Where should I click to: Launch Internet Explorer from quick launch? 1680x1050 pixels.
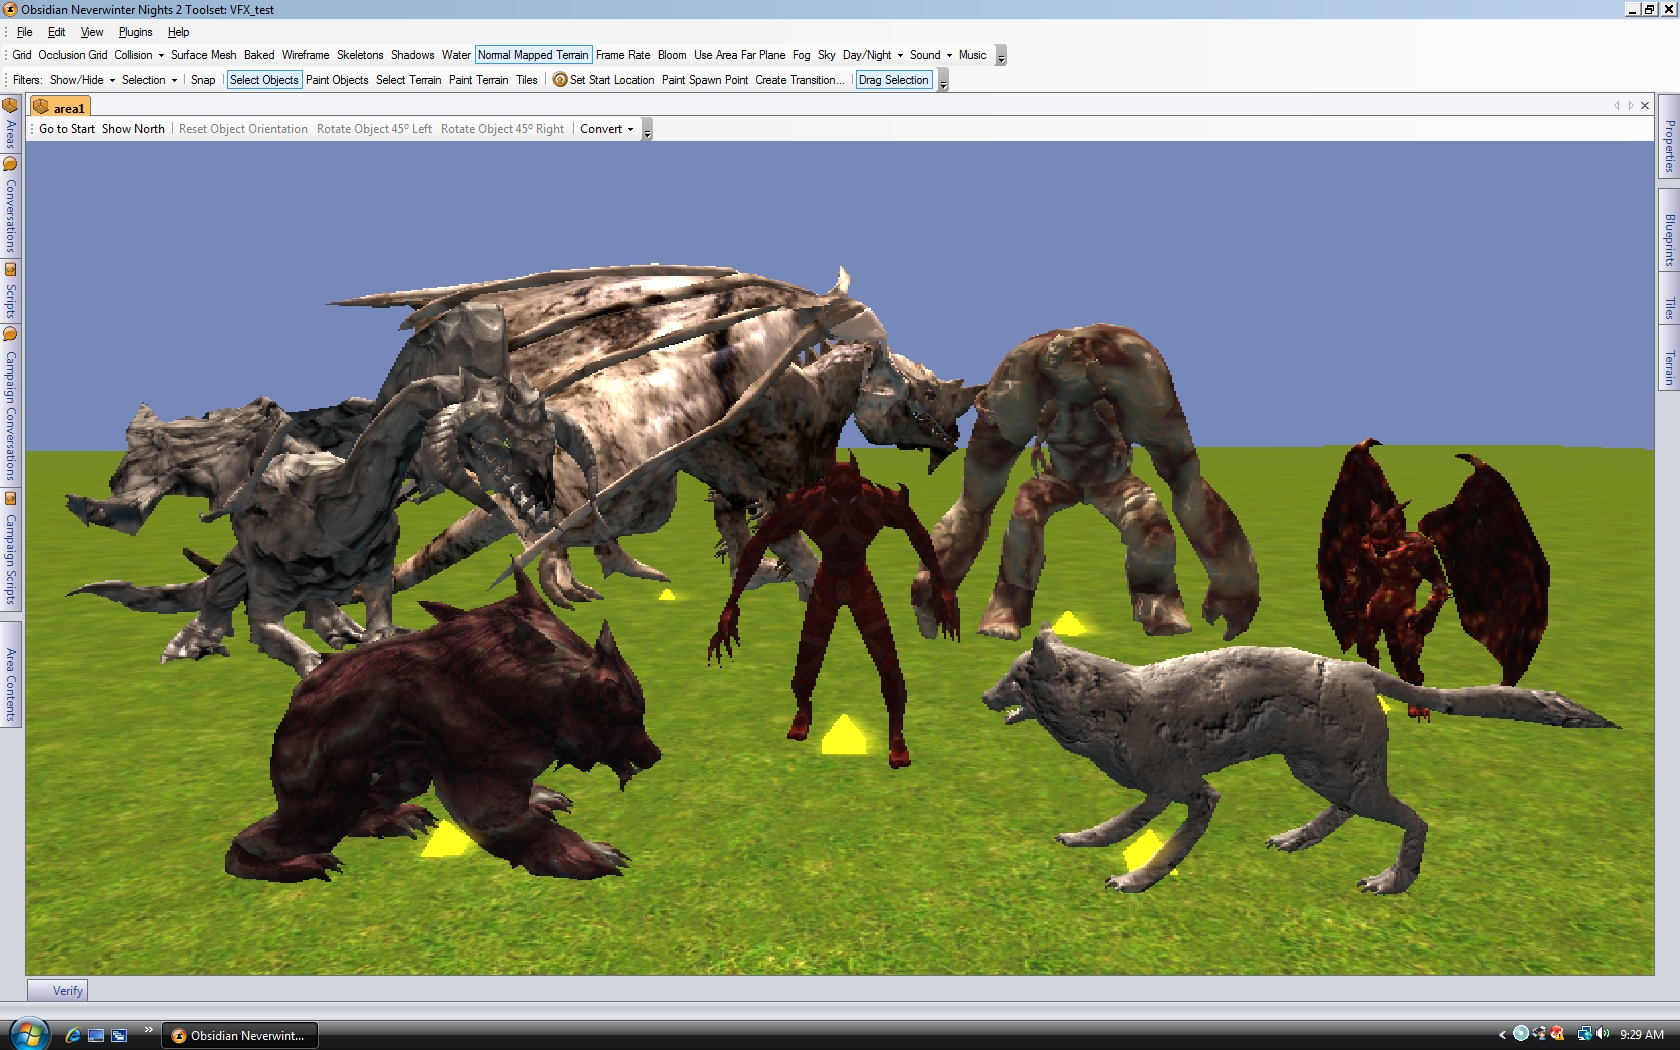point(73,1035)
